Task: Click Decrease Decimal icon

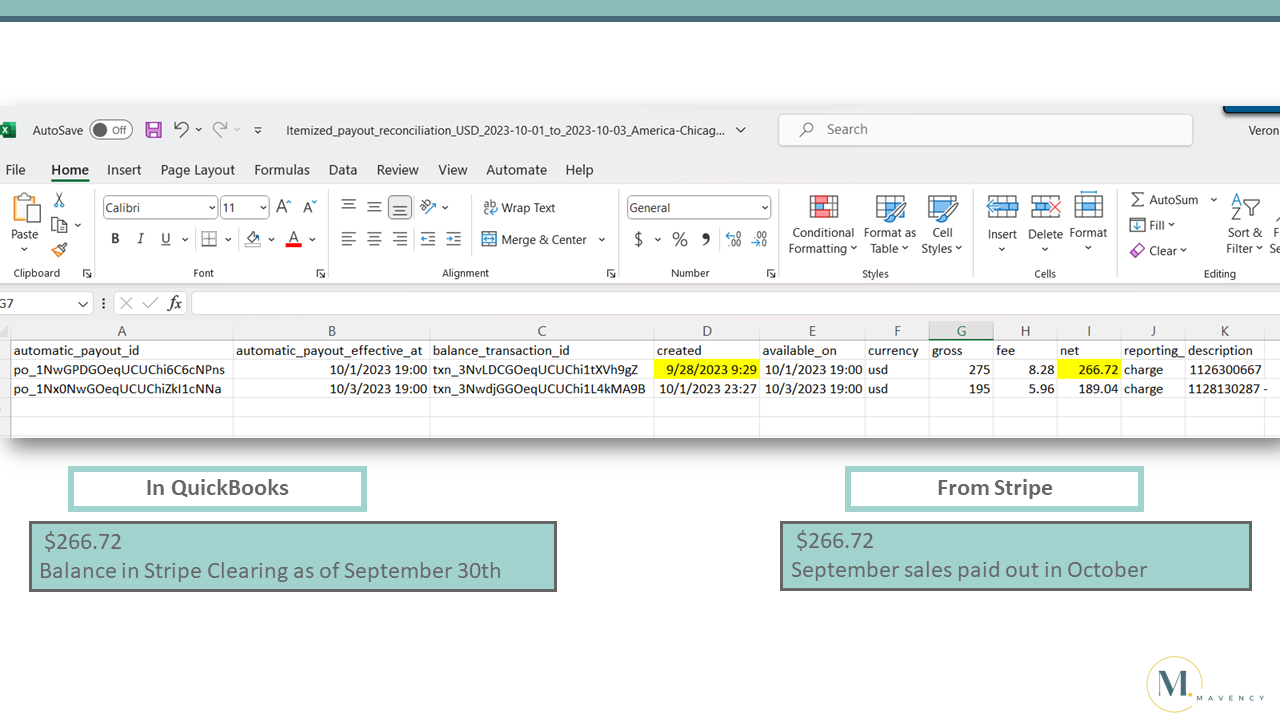Action: click(x=760, y=240)
